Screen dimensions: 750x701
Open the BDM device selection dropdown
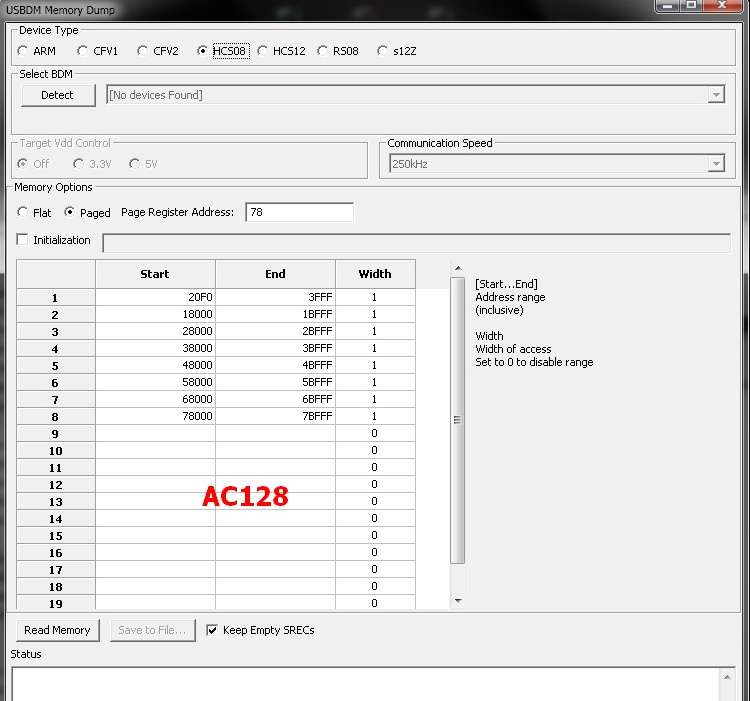[x=715, y=95]
